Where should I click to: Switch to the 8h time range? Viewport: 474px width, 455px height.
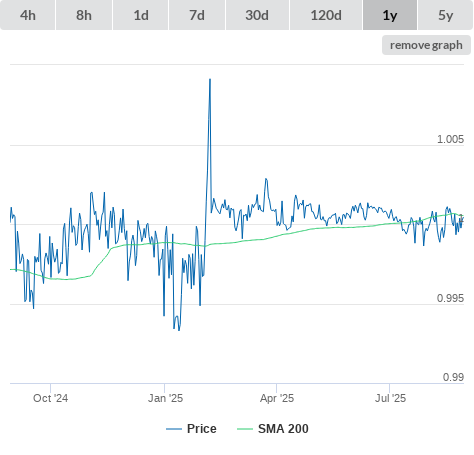[x=84, y=15]
